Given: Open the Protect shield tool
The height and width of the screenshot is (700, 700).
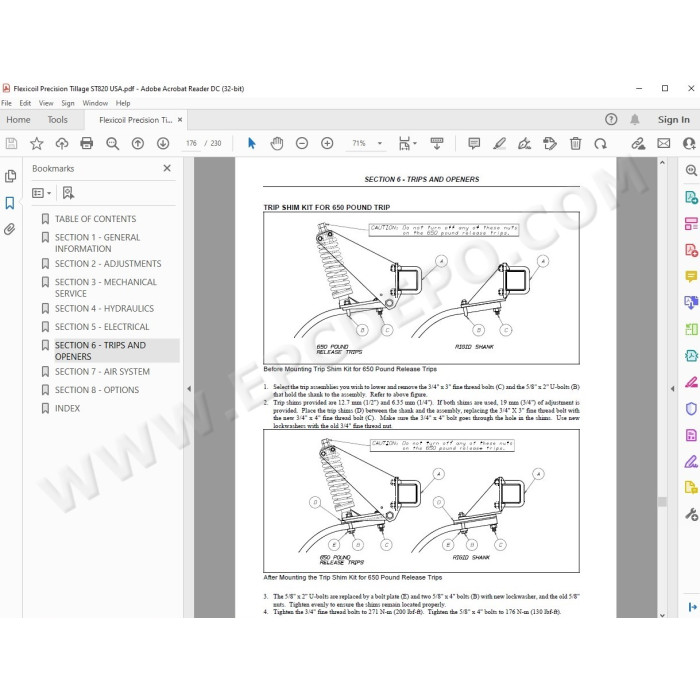Looking at the screenshot, I should (691, 408).
